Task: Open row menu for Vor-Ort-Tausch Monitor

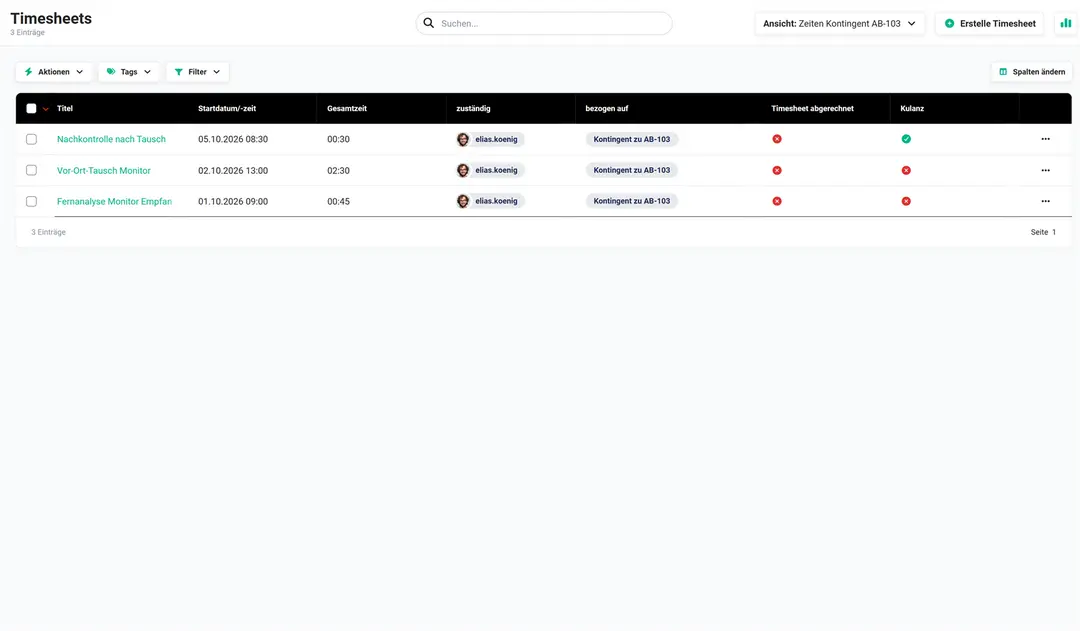Action: (x=1045, y=170)
